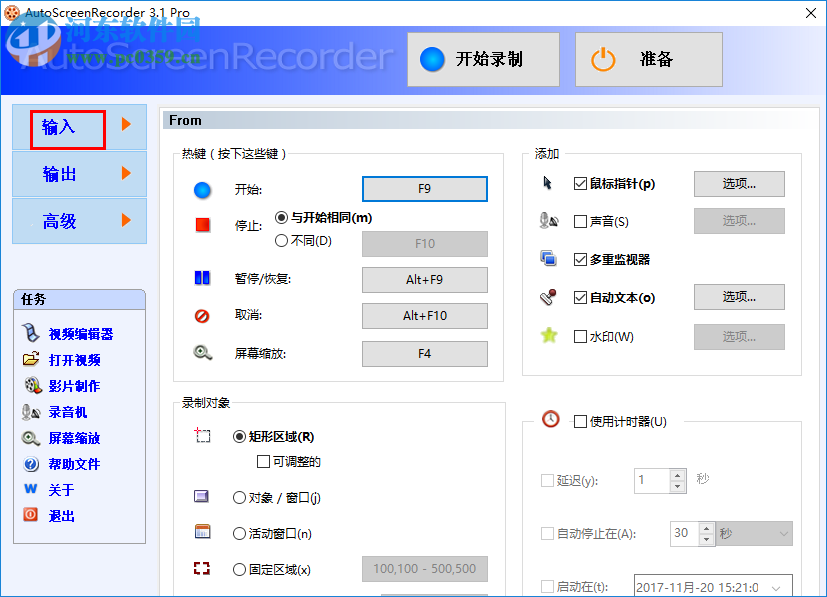Click the multiple monitors icon beside 多重监视器
This screenshot has height=597, width=827.
click(x=548, y=257)
